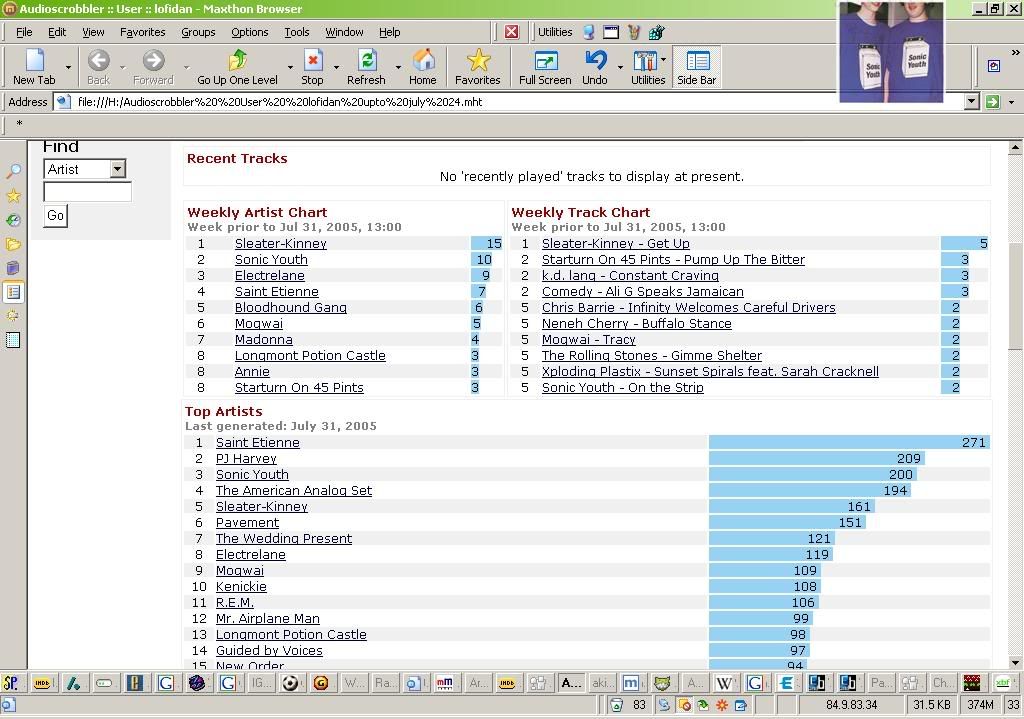Image resolution: width=1024 pixels, height=719 pixels.
Task: Click in the Find text input field
Action: (87, 192)
